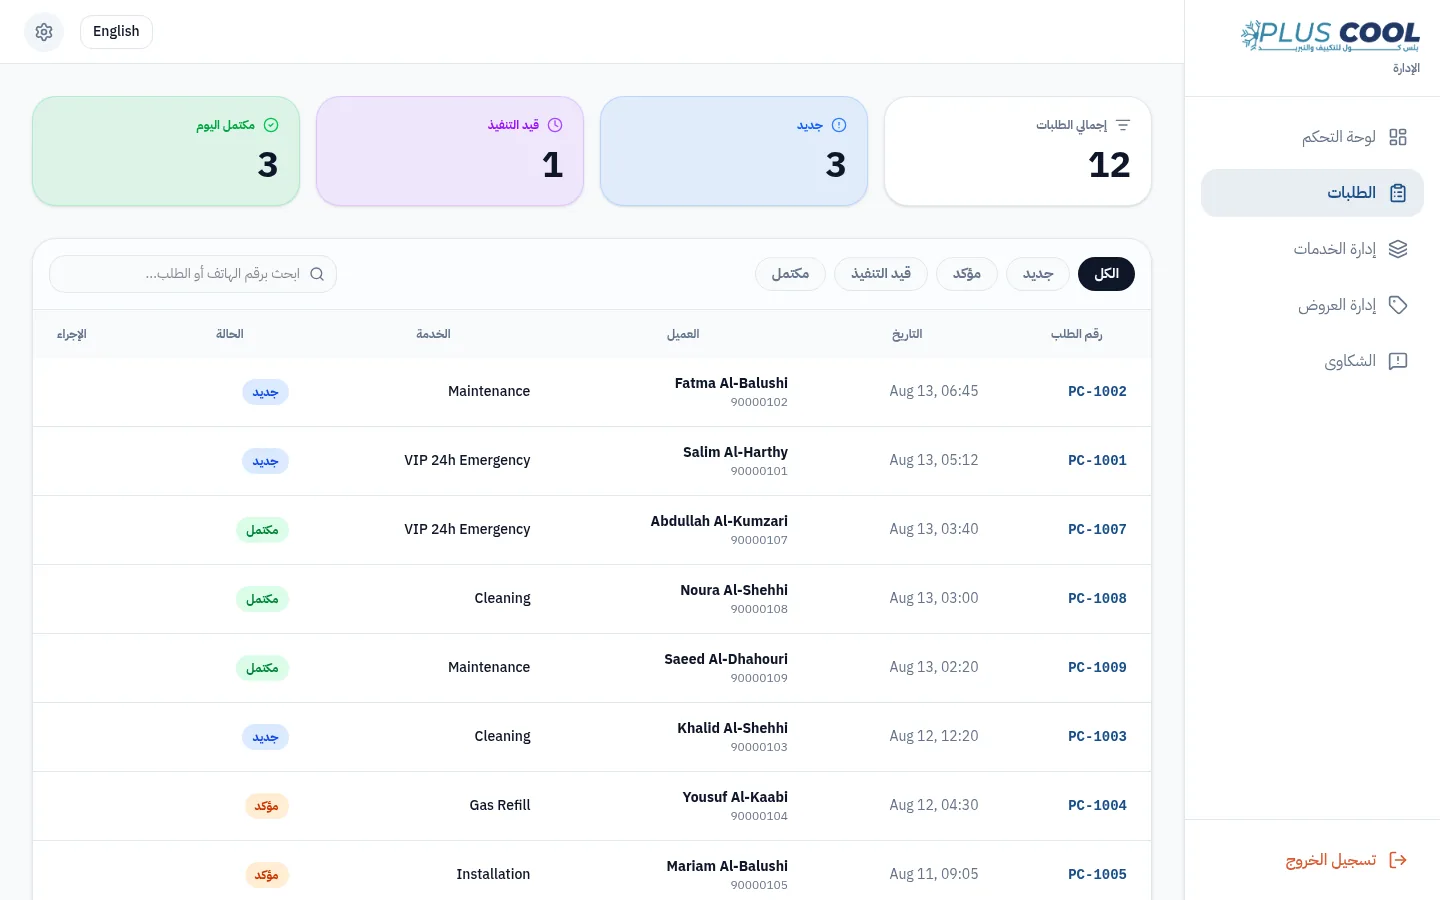Click the جديد badge on Salim Al-Harthy row
This screenshot has width=1440, height=900.
[x=265, y=461]
